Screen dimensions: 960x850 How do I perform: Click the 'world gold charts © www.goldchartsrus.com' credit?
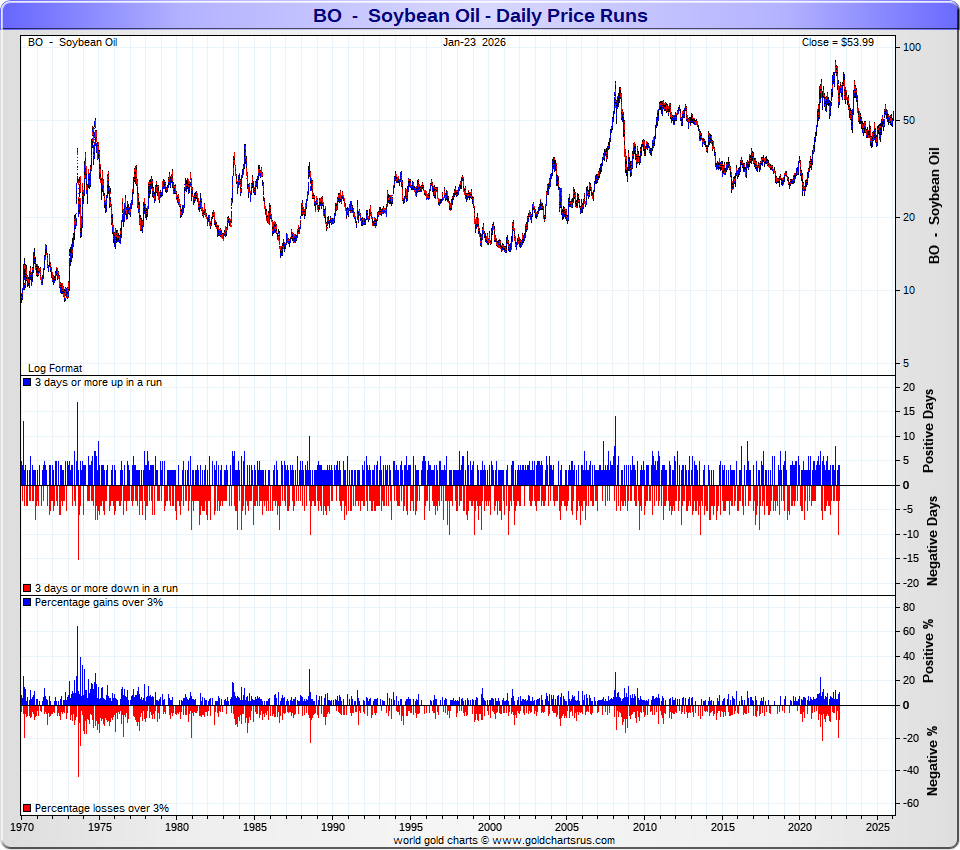pyautogui.click(x=504, y=840)
